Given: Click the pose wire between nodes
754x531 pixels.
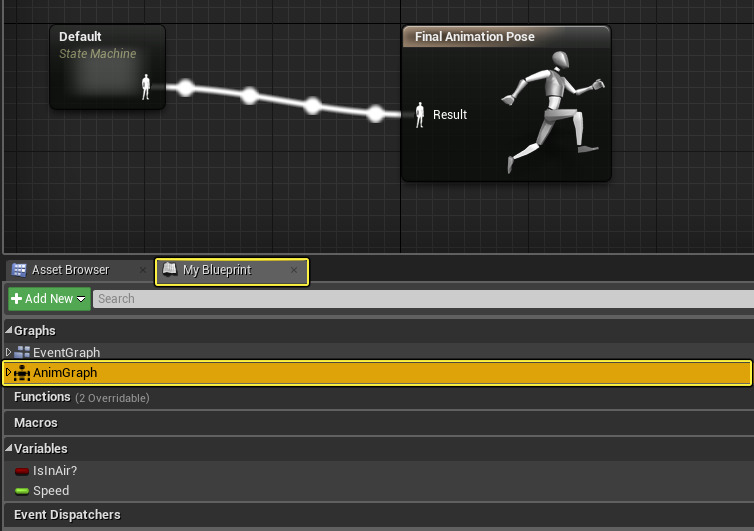Looking at the screenshot, I should [x=281, y=101].
